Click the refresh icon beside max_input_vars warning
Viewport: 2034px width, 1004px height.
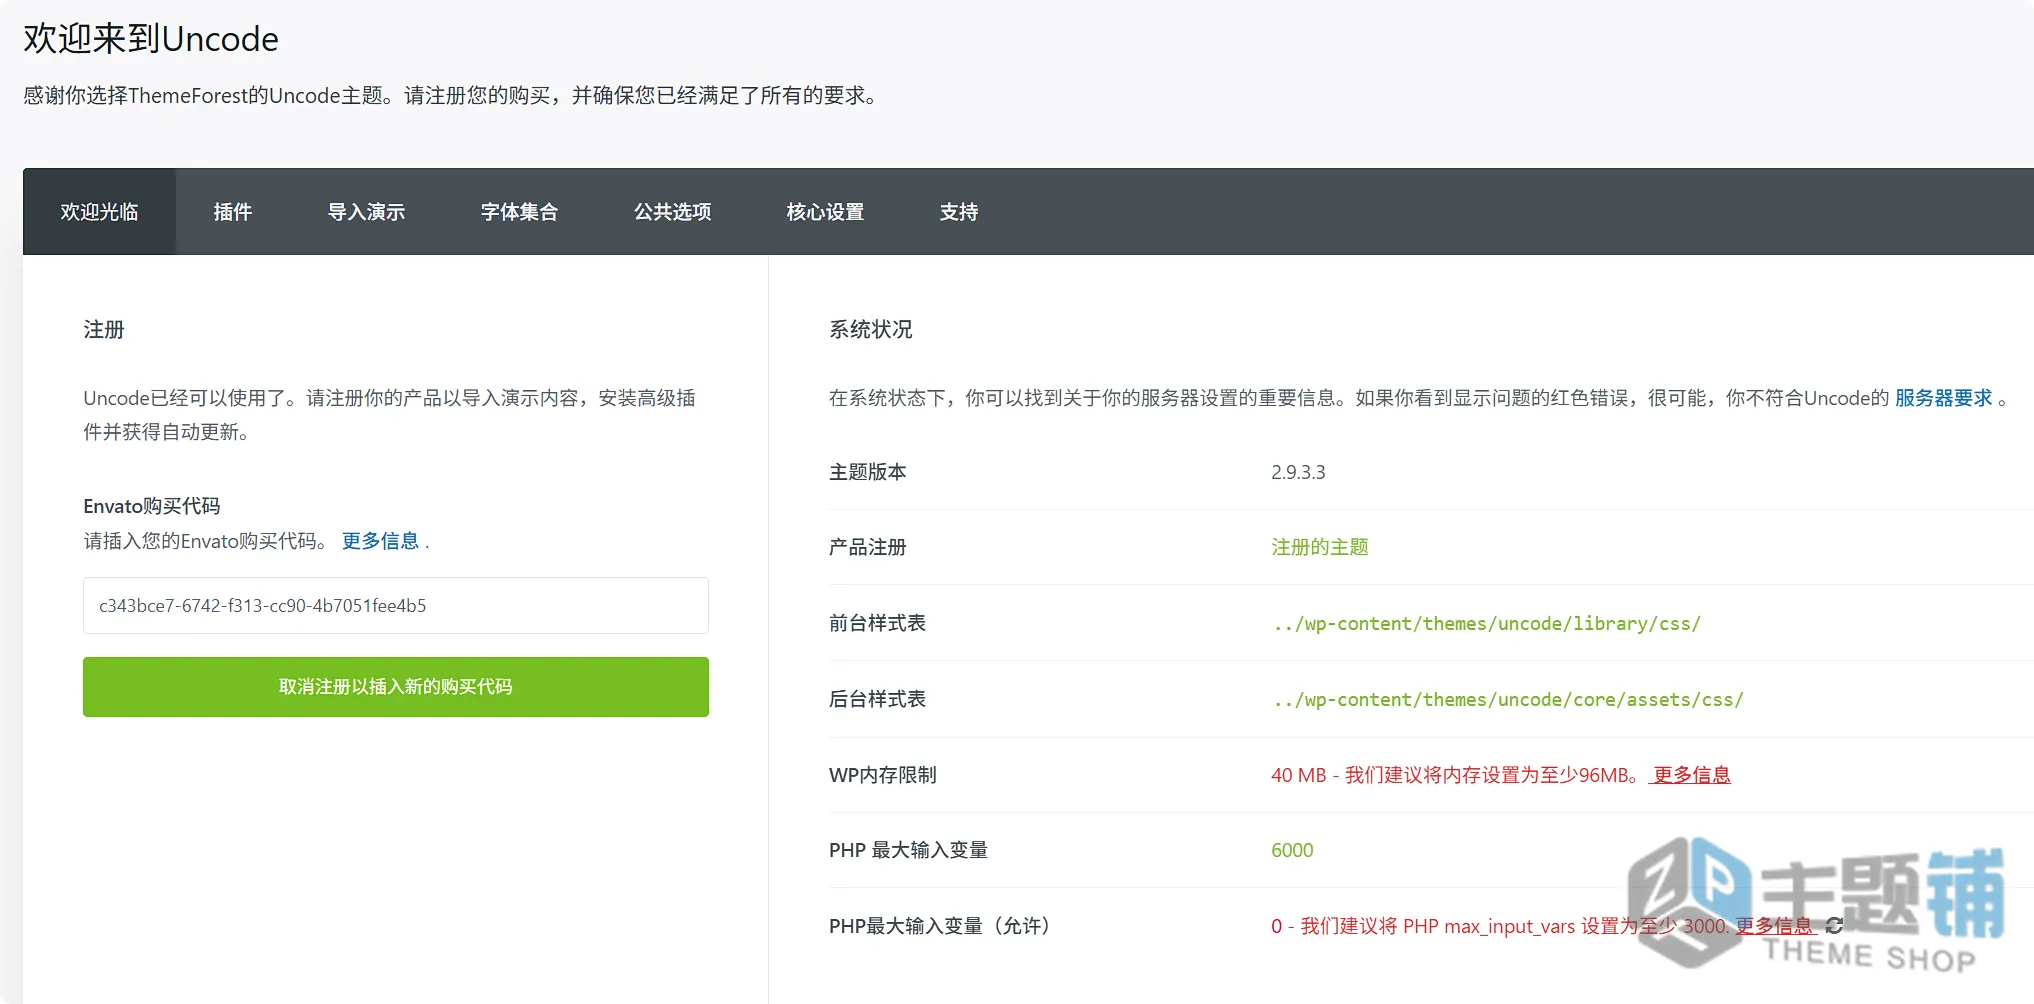pyautogui.click(x=1834, y=926)
